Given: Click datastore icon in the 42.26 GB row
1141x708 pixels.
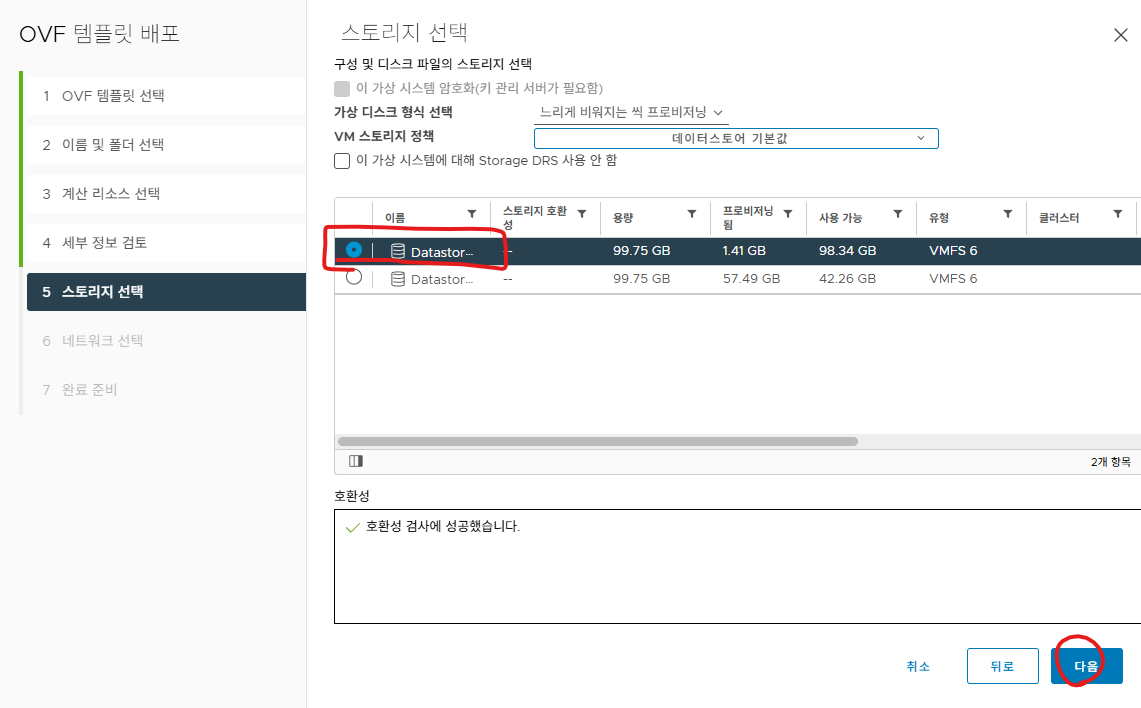Looking at the screenshot, I should tap(397, 279).
